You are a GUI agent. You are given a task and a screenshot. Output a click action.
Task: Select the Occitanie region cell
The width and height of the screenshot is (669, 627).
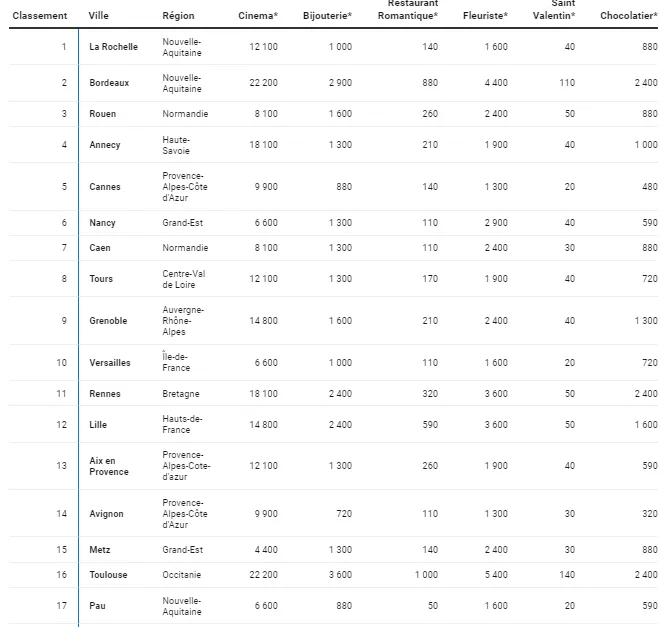tap(182, 575)
